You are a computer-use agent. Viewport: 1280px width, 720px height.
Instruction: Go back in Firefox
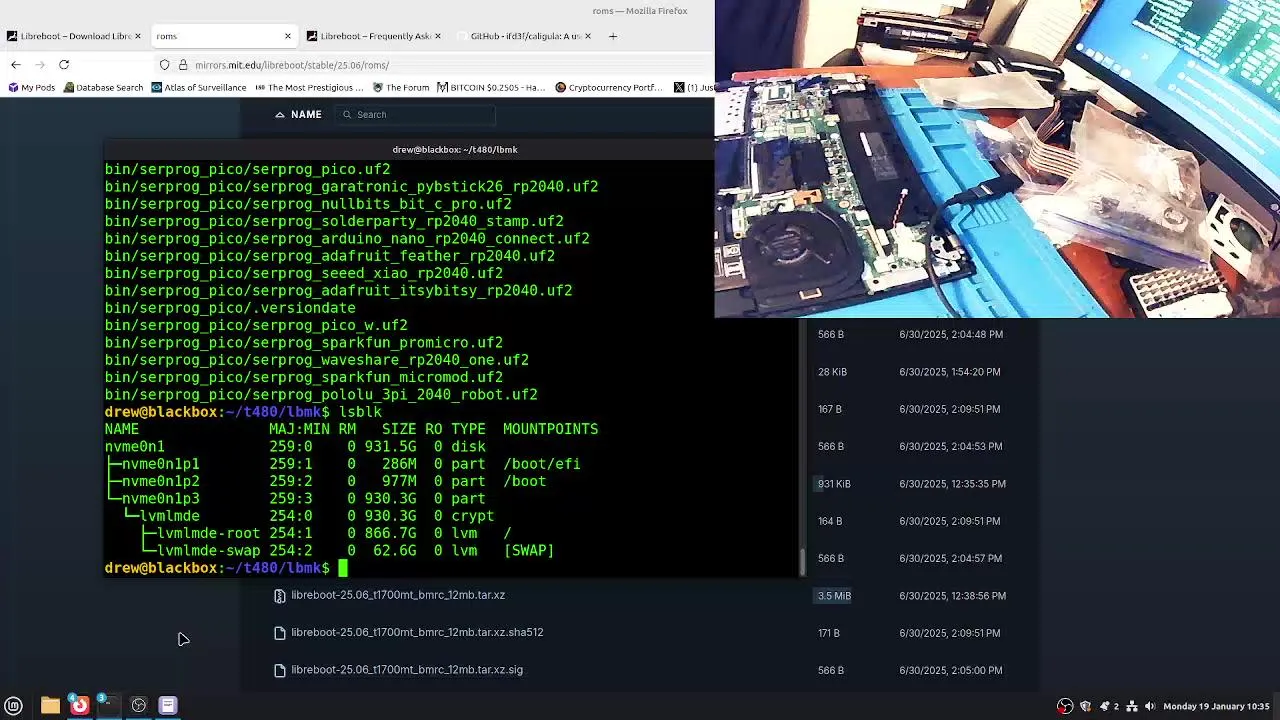point(16,65)
